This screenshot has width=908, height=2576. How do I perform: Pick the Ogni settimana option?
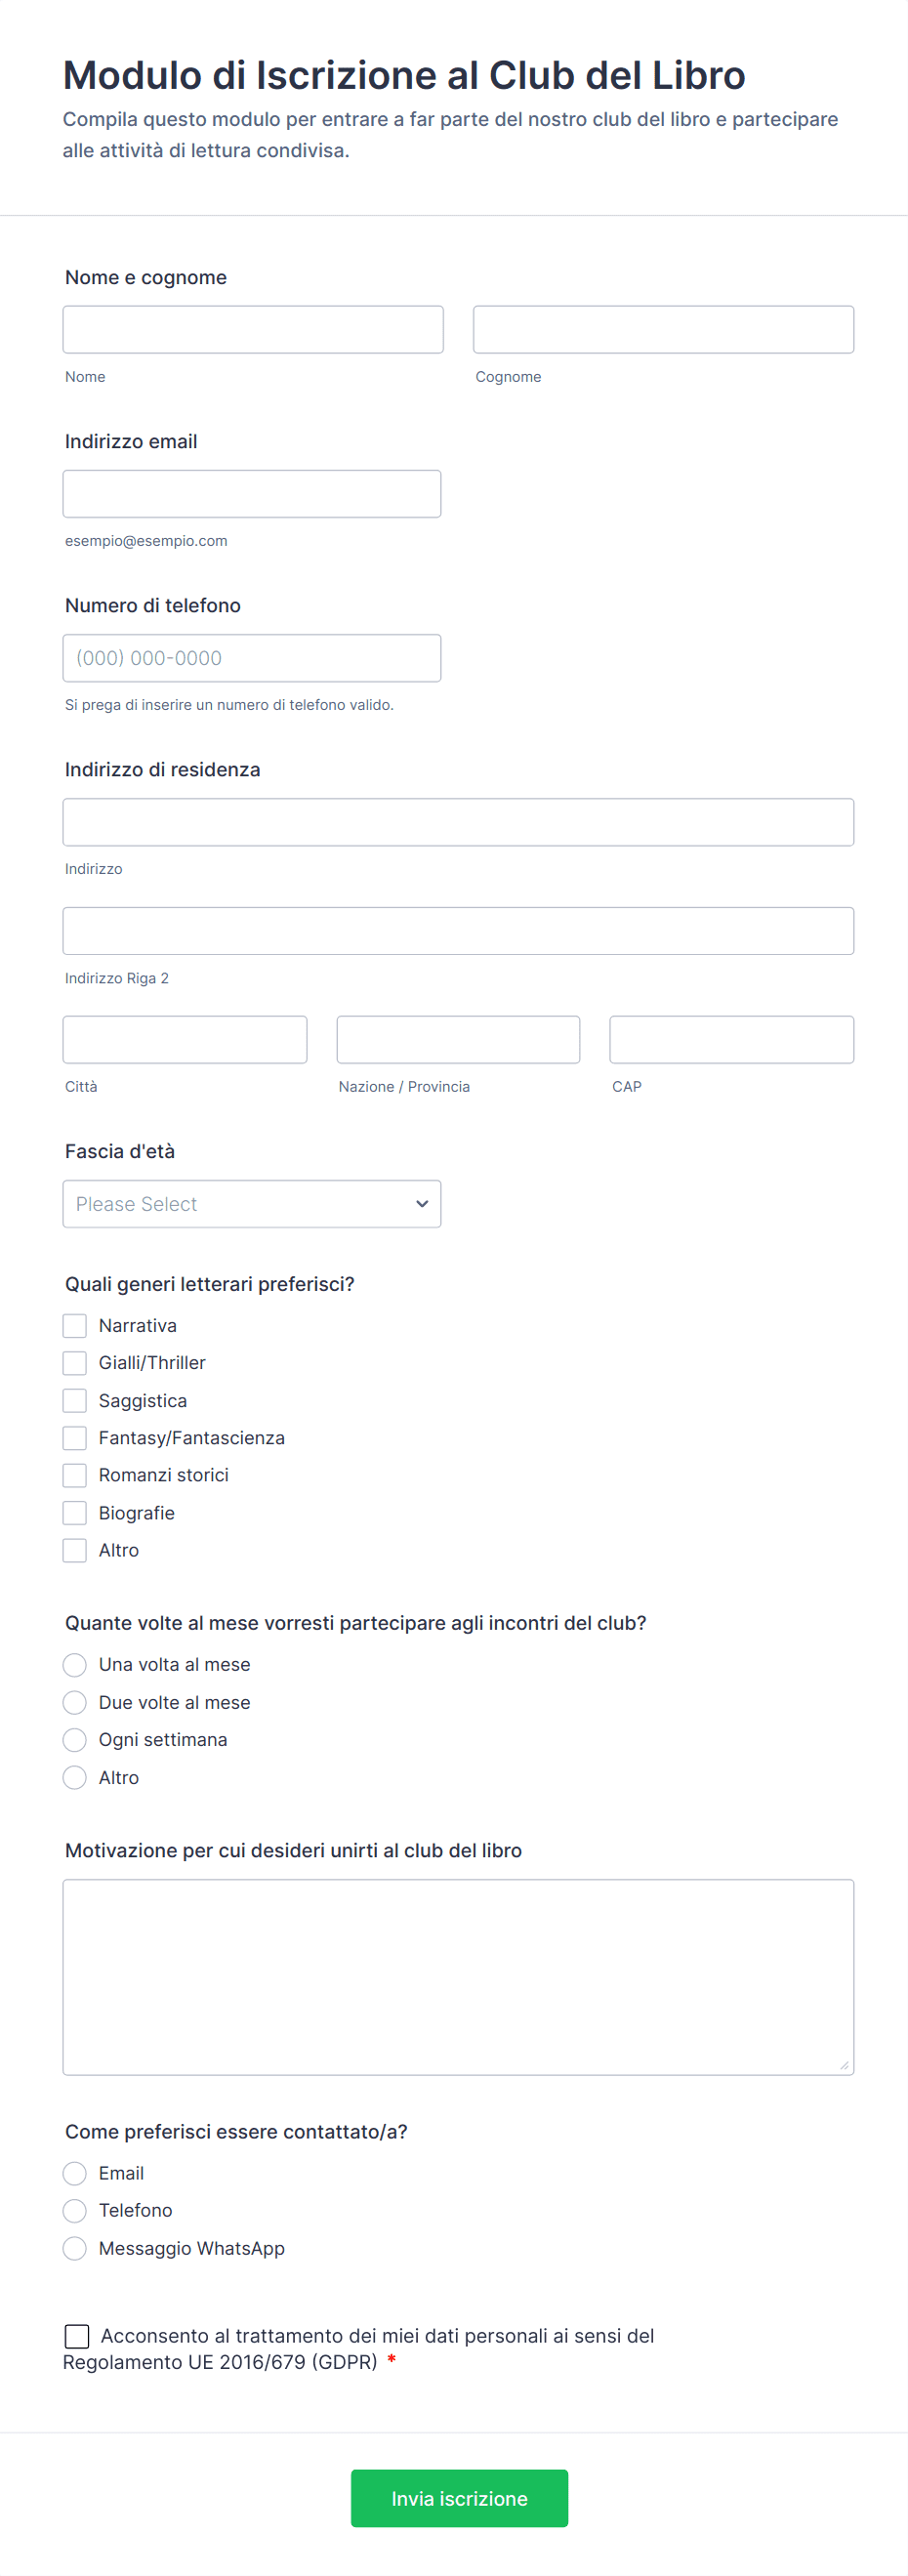pos(75,1740)
